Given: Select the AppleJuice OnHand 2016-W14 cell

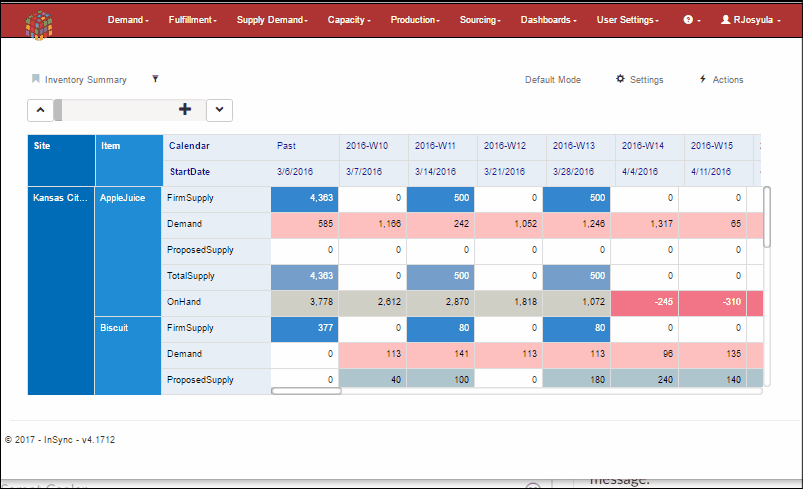Looking at the screenshot, I should [649, 302].
